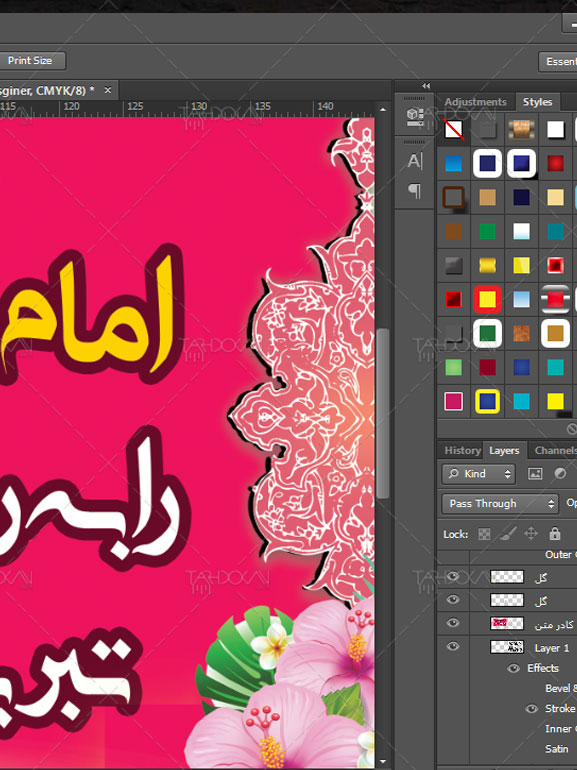This screenshot has width=577, height=770.
Task: Apply the gold metallic style preset
Action: (x=487, y=265)
